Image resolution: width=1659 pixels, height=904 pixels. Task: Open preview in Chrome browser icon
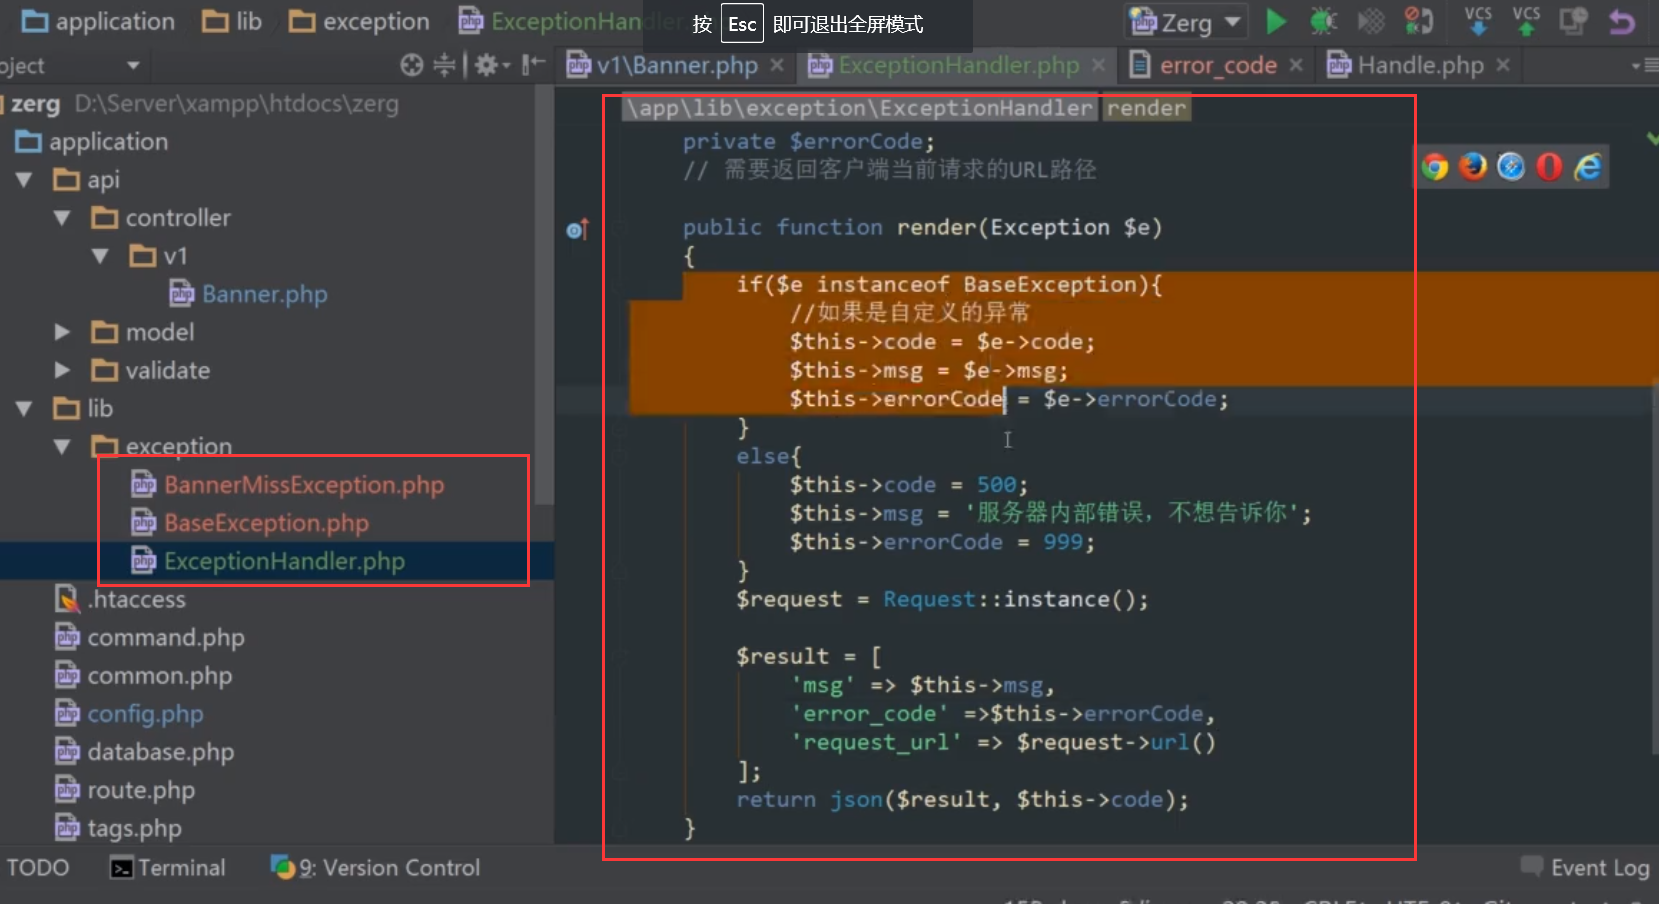[x=1435, y=167]
